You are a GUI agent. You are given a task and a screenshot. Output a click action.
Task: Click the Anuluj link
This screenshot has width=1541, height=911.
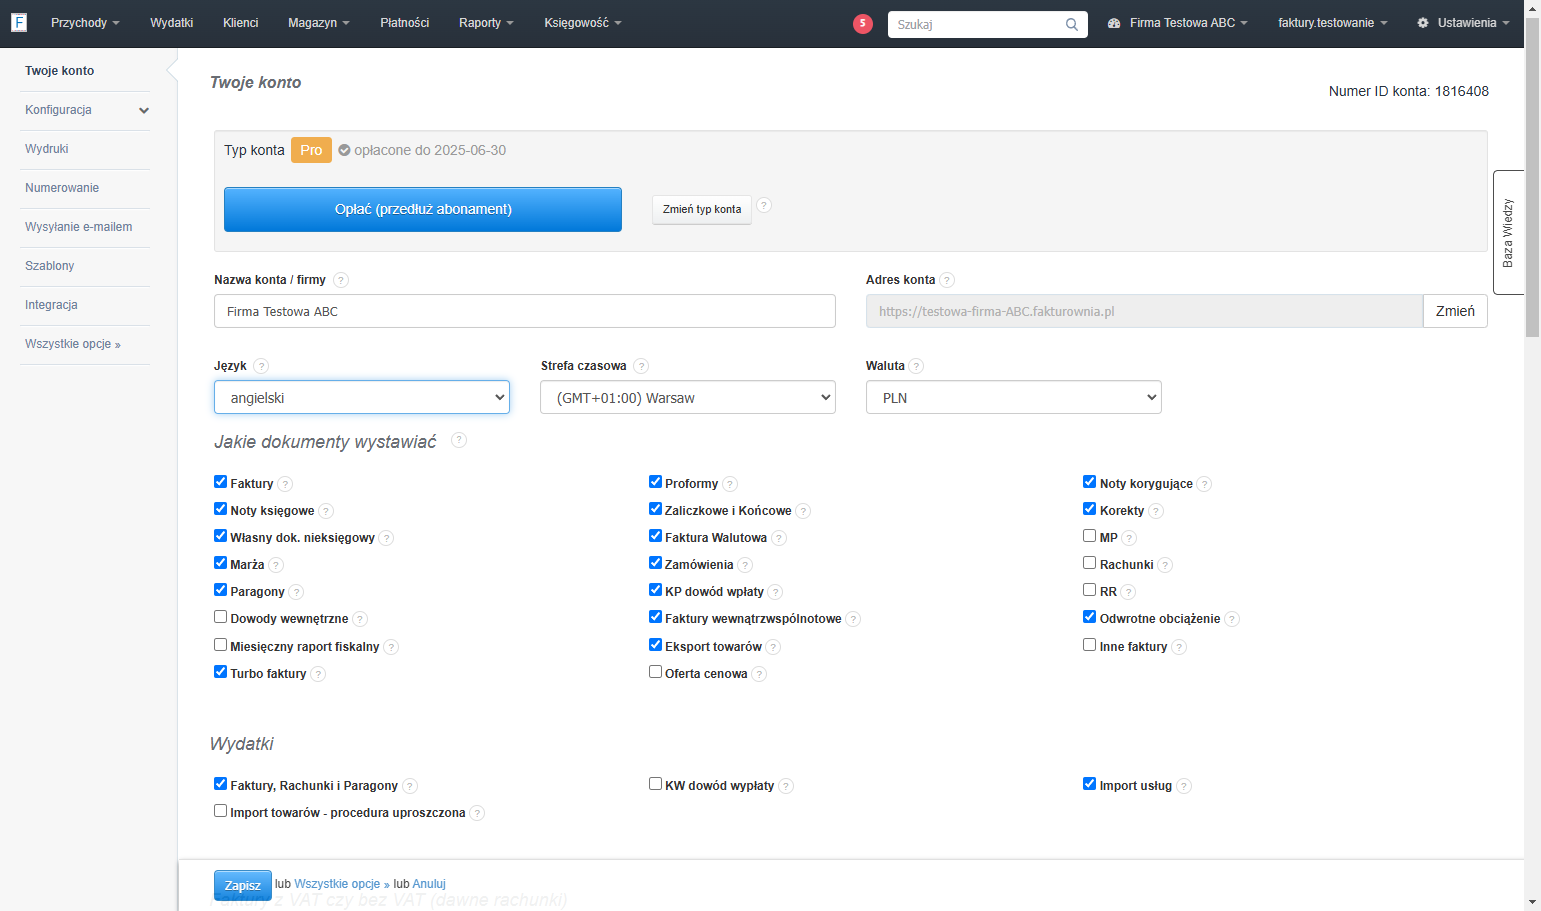(429, 884)
